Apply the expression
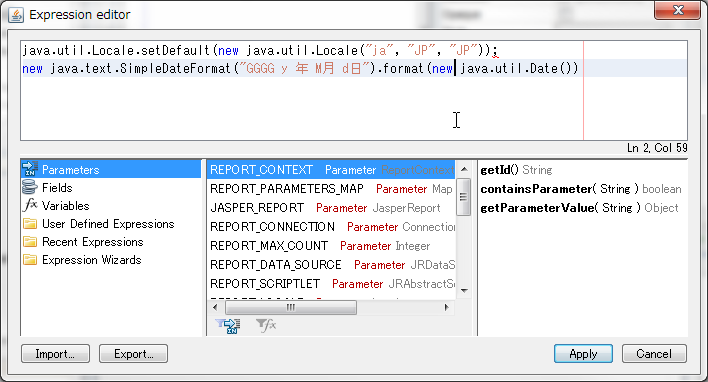Viewport: 708px width, 382px height. pyautogui.click(x=583, y=354)
